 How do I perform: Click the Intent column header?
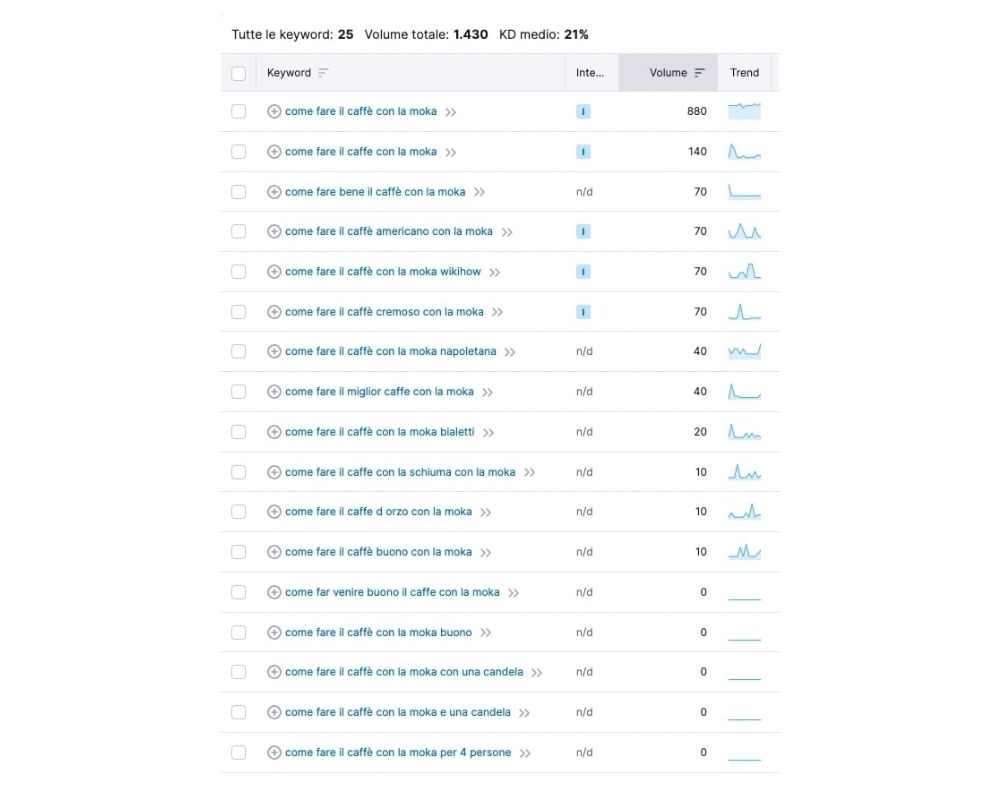(590, 73)
